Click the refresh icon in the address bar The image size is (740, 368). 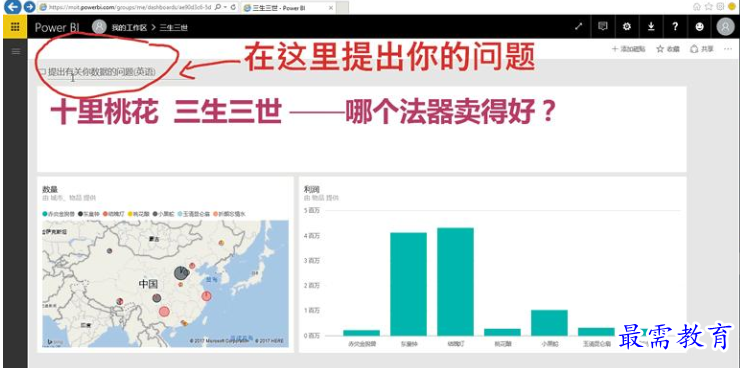coord(234,8)
